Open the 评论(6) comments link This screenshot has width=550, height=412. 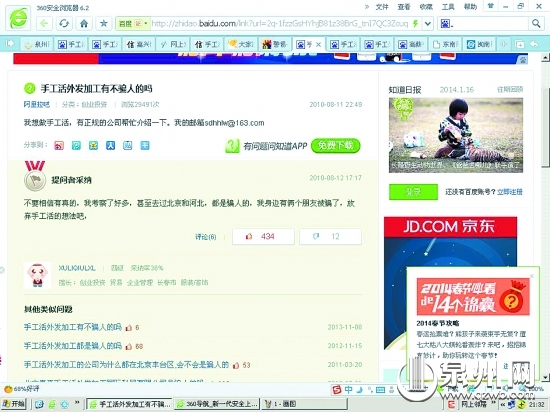point(206,237)
